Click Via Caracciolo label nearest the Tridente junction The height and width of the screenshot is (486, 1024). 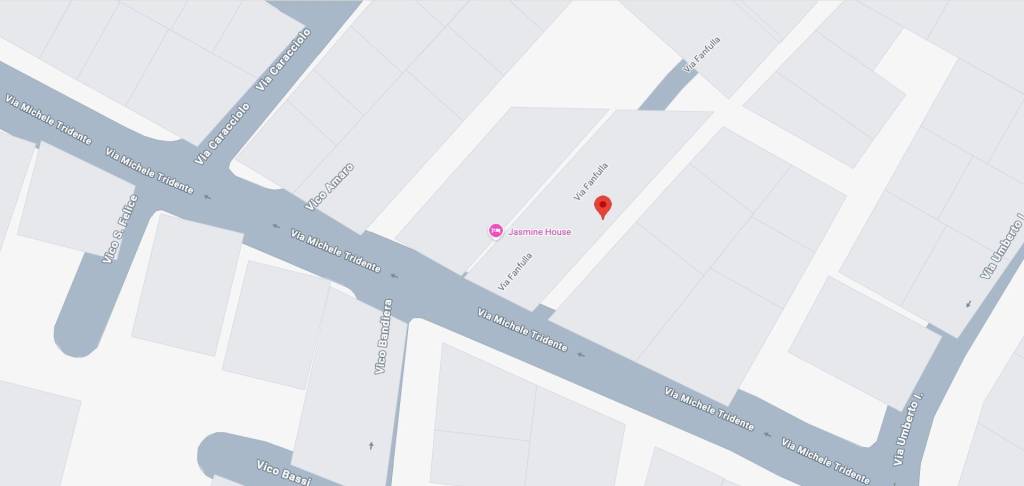click(x=222, y=133)
